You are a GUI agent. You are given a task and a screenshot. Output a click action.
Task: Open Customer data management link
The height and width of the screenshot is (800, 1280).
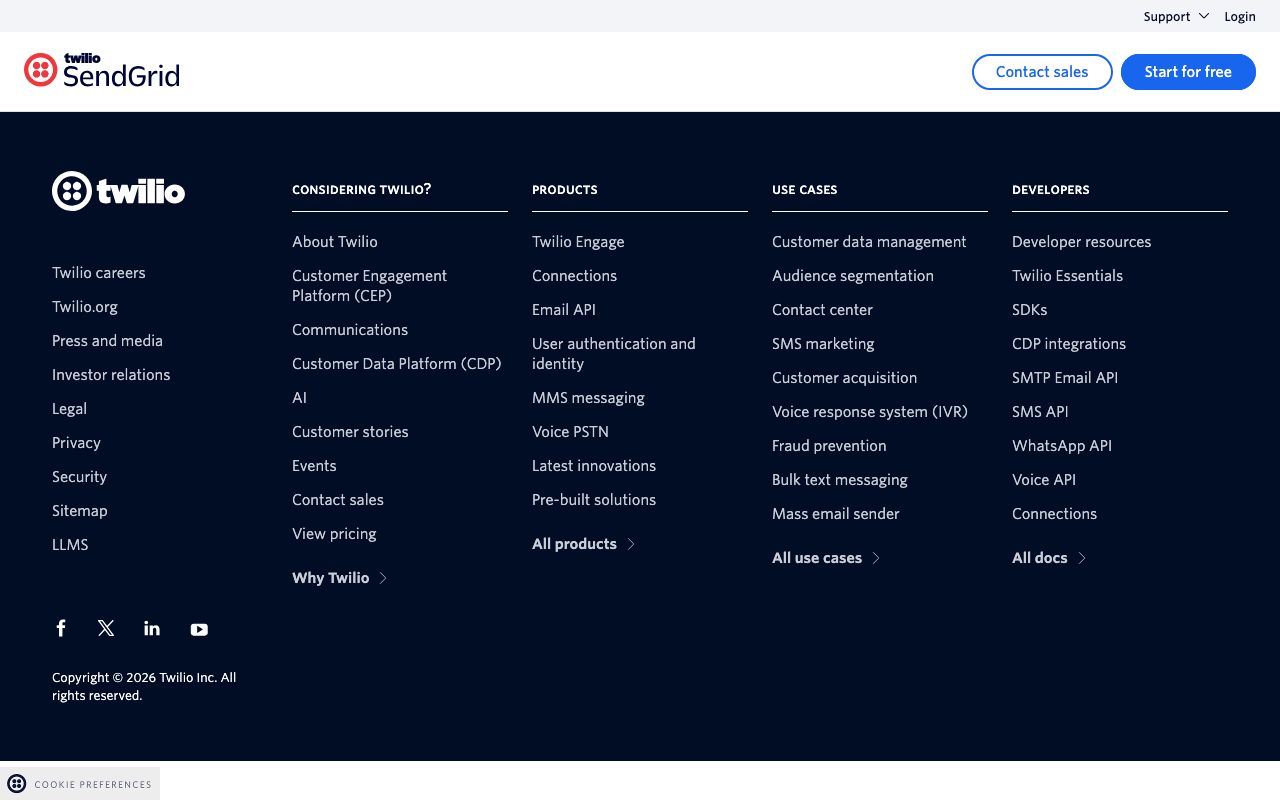869,242
